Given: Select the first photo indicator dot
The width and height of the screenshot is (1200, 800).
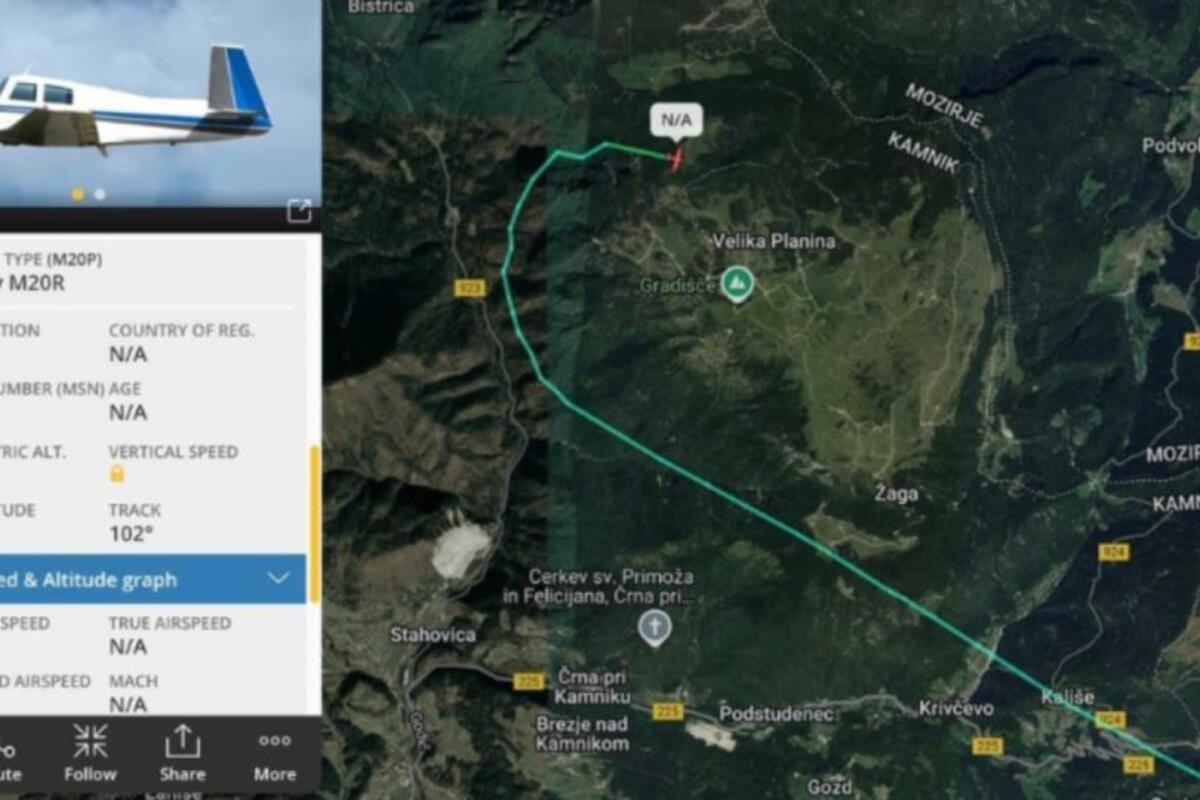Looking at the screenshot, I should click(78, 194).
